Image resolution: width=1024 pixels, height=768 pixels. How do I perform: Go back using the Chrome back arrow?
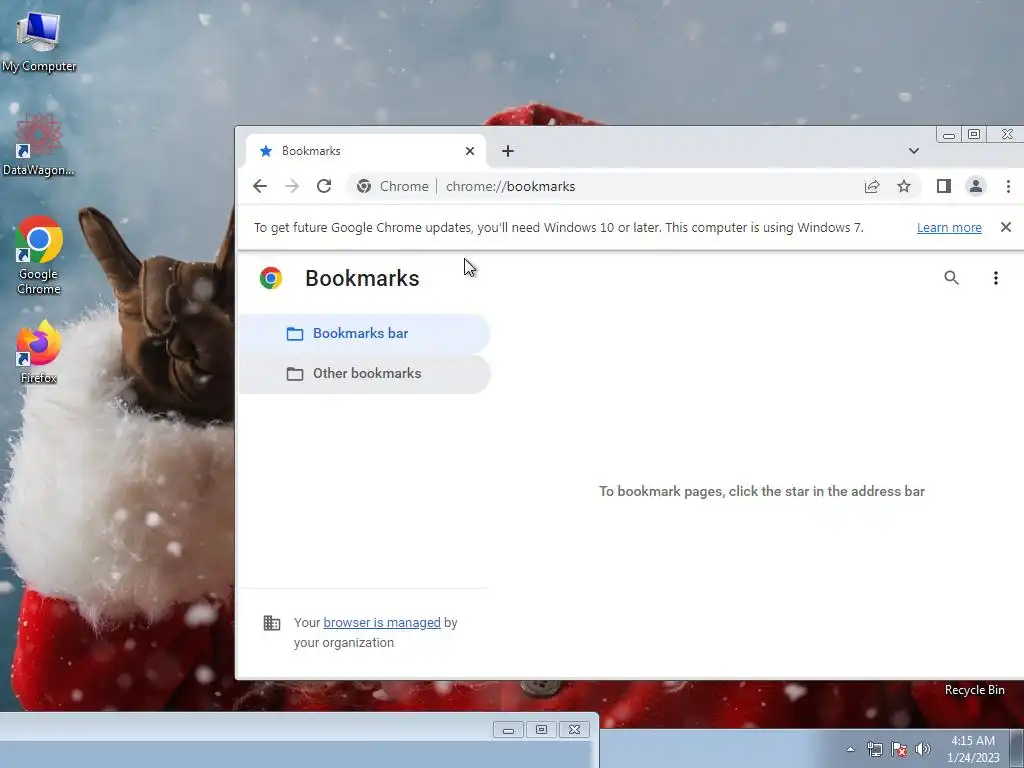260,186
